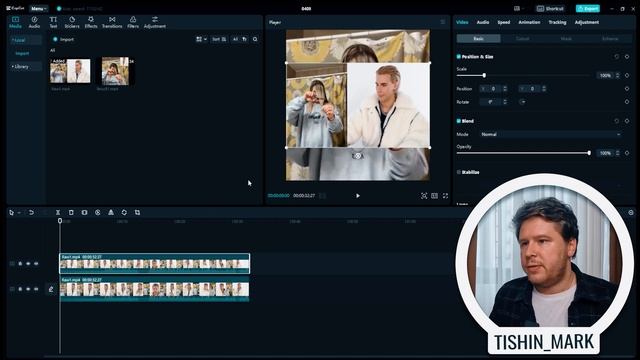Open the Blend Mode Normal dropdown
Image resolution: width=640 pixels, height=360 pixels.
(550, 134)
